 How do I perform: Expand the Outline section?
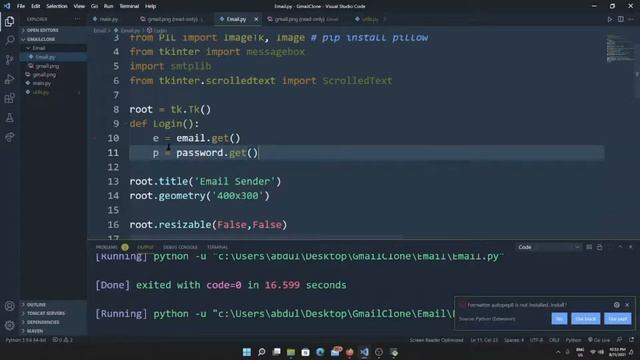pyautogui.click(x=53, y=304)
